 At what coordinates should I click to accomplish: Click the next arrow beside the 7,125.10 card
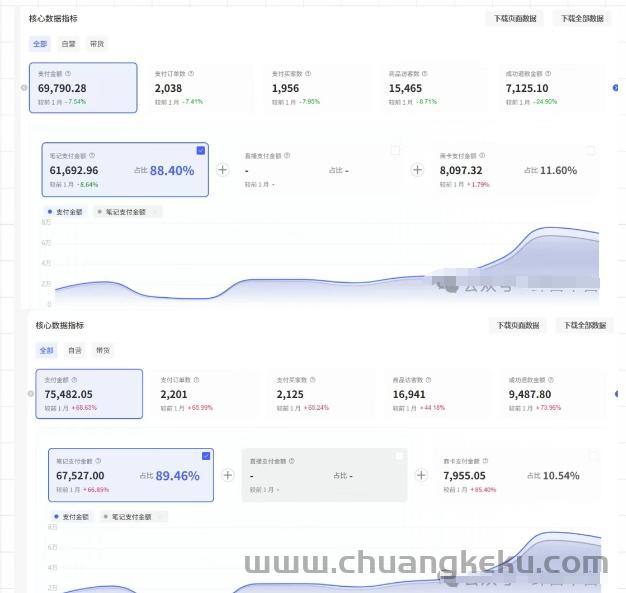click(x=615, y=87)
